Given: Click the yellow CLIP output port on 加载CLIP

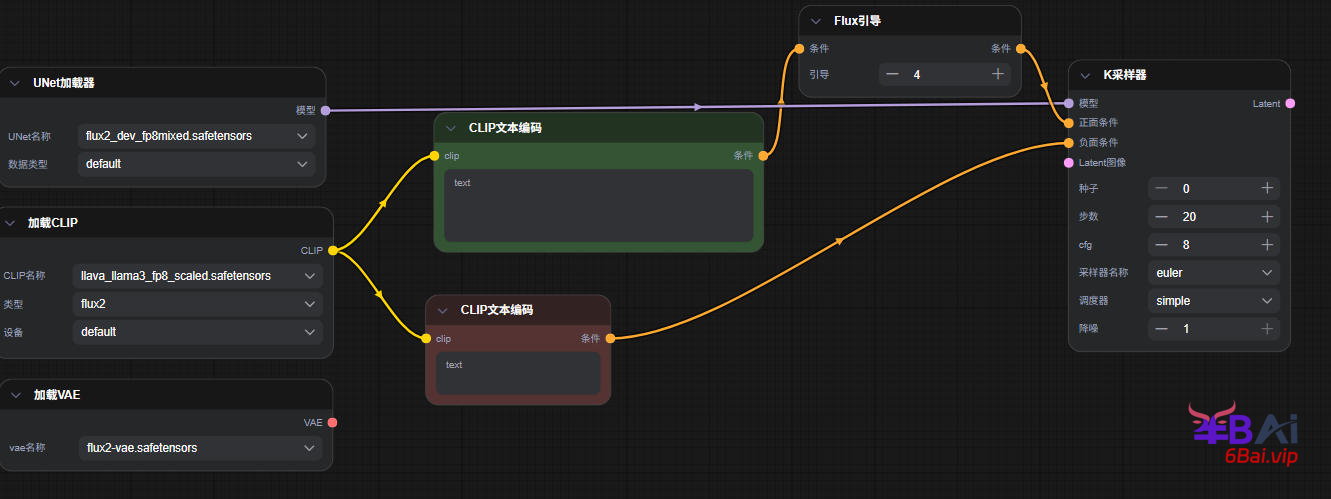Looking at the screenshot, I should 332,250.
